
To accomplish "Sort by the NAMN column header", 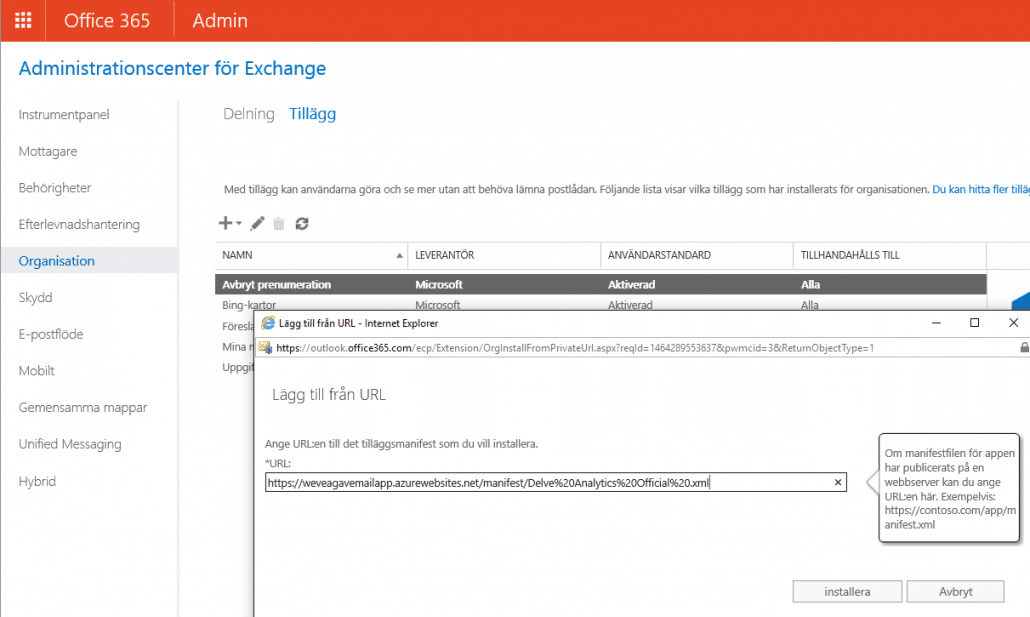I will [x=310, y=255].
